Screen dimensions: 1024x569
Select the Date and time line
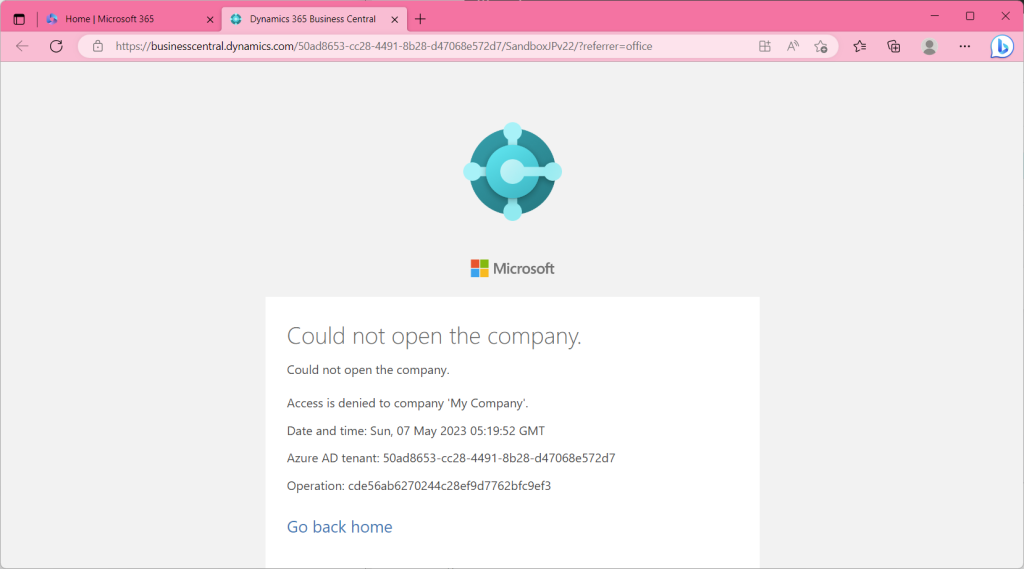(x=416, y=431)
